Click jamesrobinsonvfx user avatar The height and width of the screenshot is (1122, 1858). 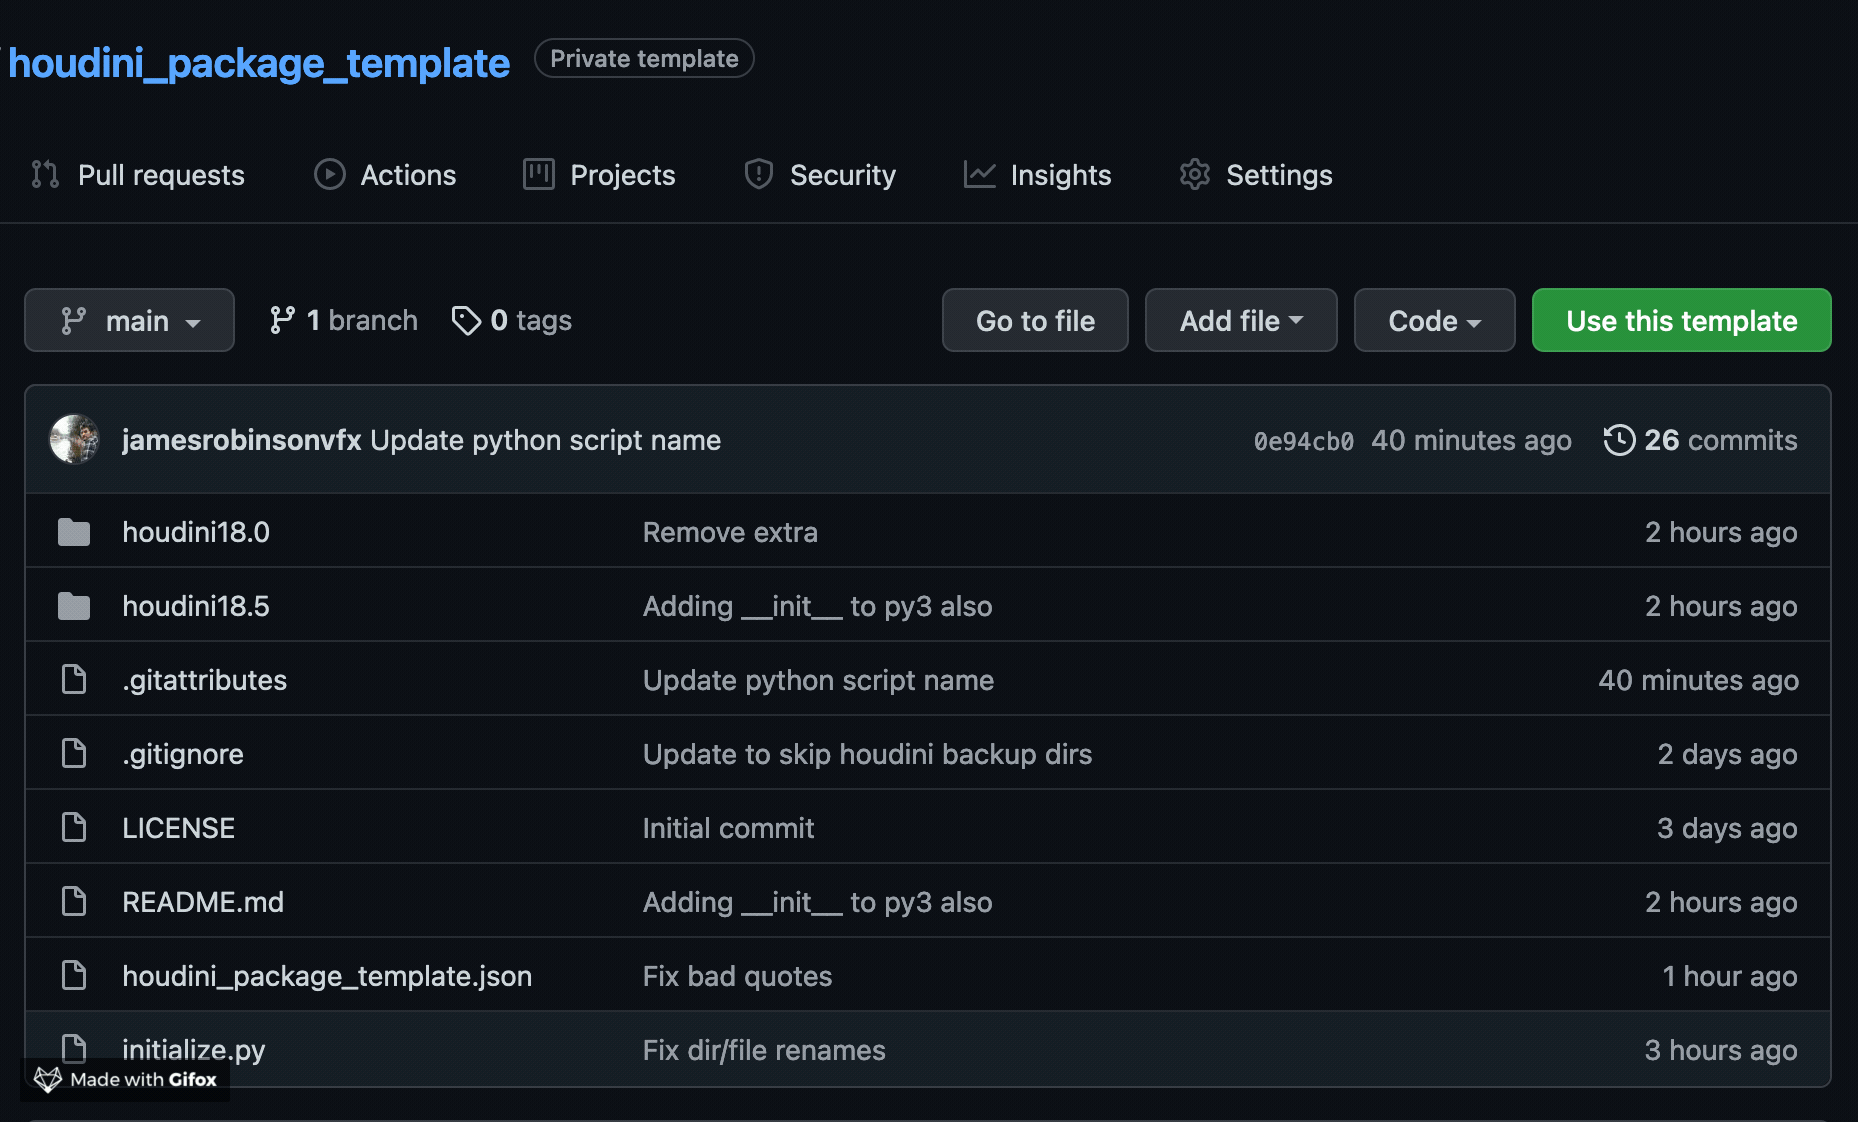click(74, 439)
